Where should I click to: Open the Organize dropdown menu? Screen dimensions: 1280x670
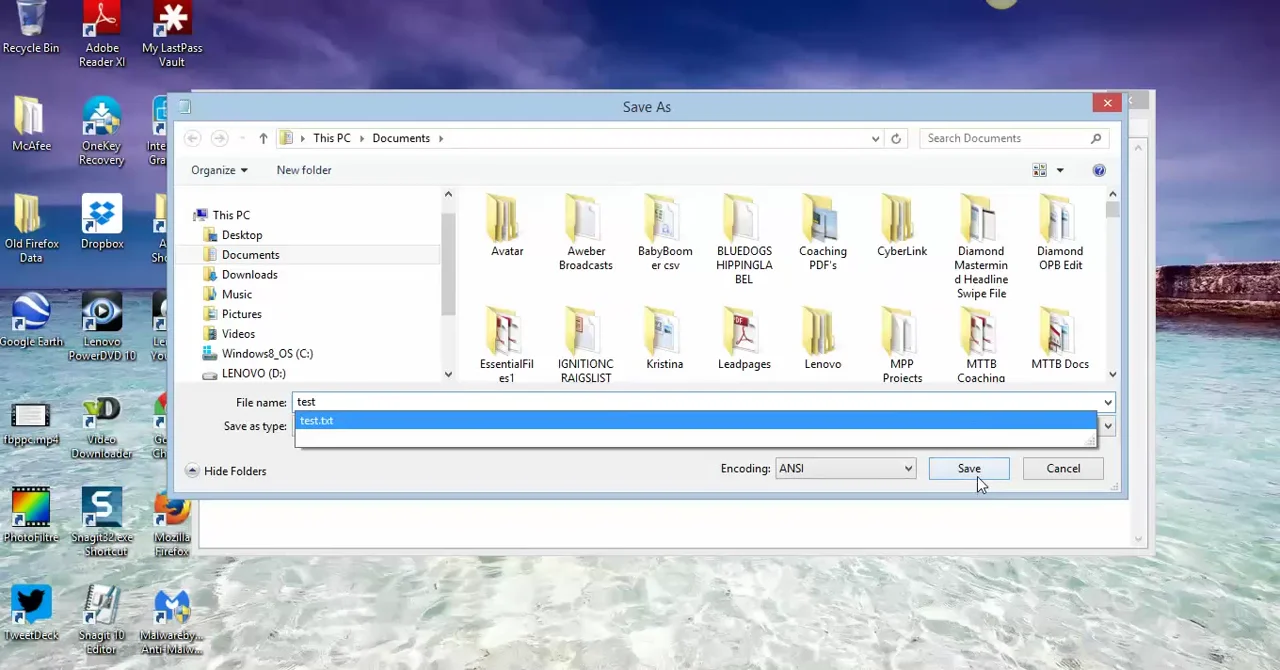(x=219, y=170)
